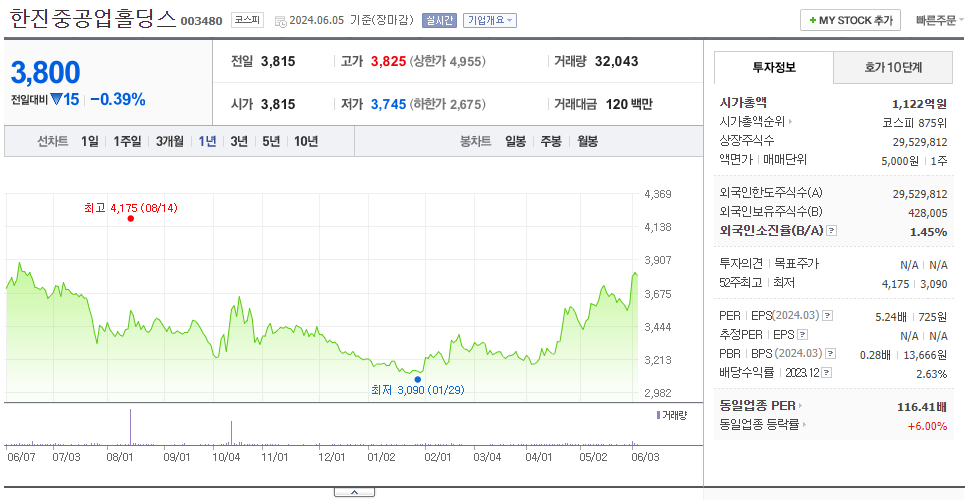Click the 외국인보유주식수 value 428,005
968x500 pixels.
(925, 213)
